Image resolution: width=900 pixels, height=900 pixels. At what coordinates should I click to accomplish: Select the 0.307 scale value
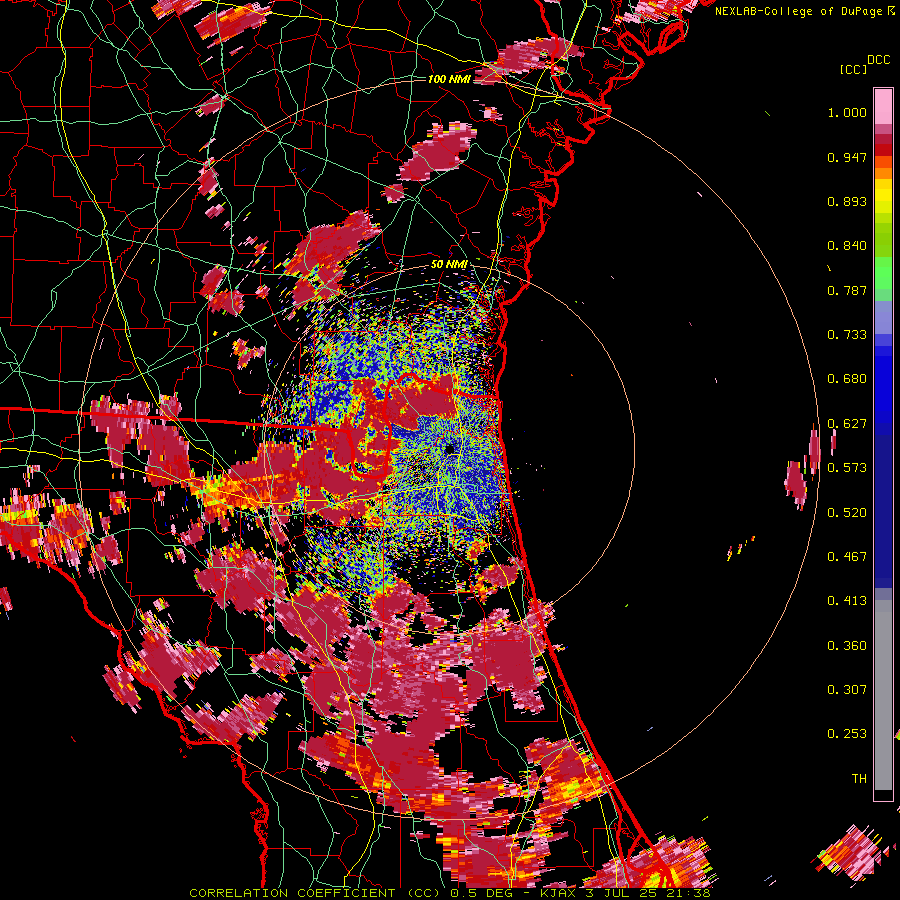pyautogui.click(x=847, y=690)
